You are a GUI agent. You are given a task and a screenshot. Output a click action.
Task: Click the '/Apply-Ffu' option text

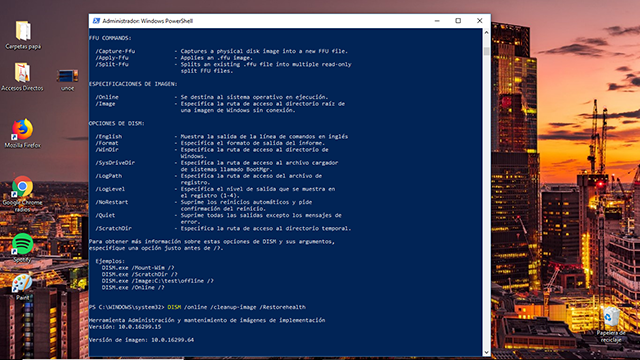[112, 58]
